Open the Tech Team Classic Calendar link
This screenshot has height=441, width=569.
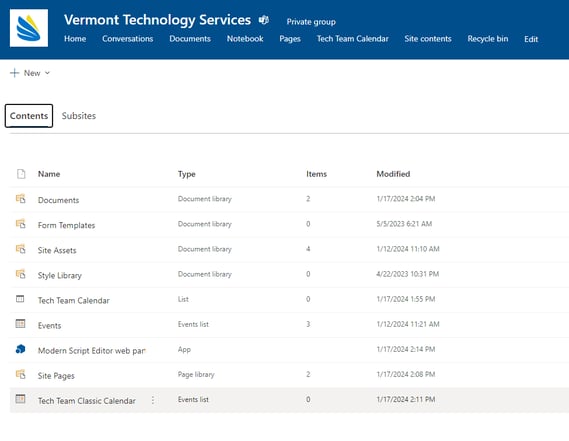coord(87,401)
